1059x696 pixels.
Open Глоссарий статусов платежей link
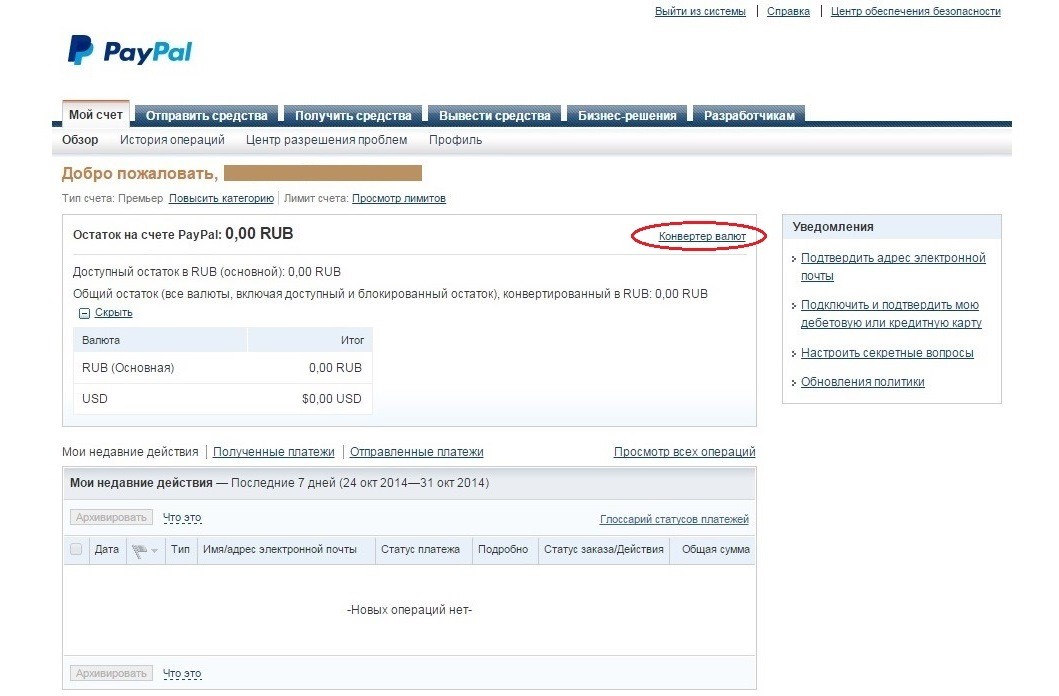click(x=674, y=519)
